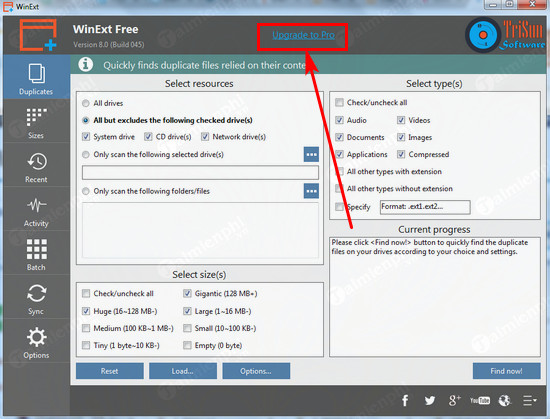Uncheck the Videos type checkbox

click(x=401, y=120)
